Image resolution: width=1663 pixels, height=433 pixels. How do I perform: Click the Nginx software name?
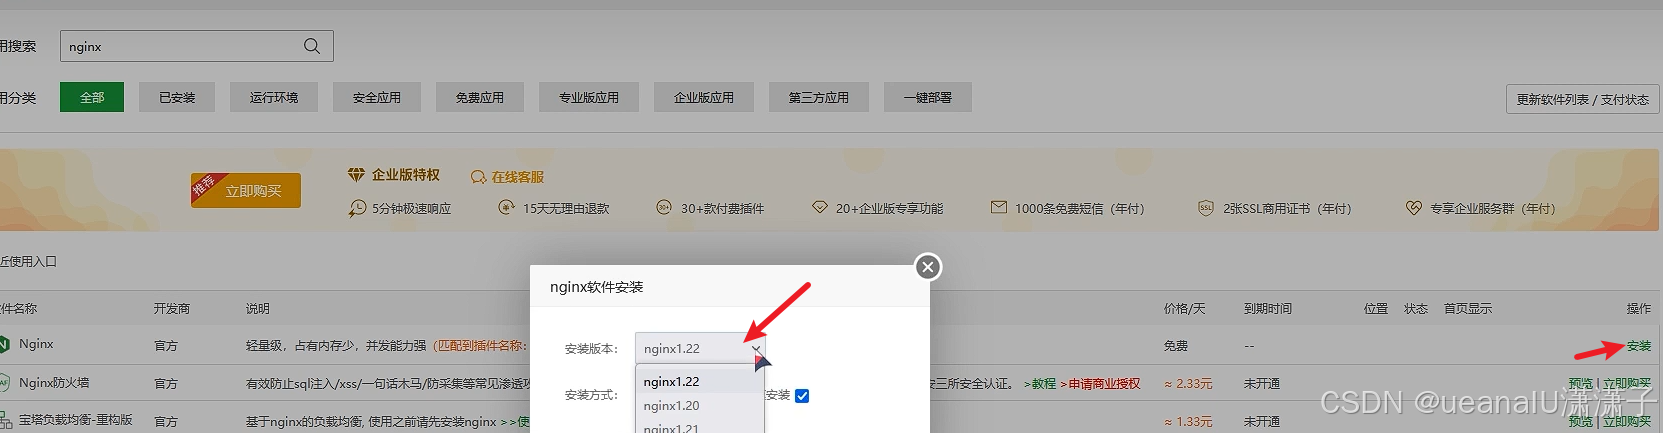36,344
